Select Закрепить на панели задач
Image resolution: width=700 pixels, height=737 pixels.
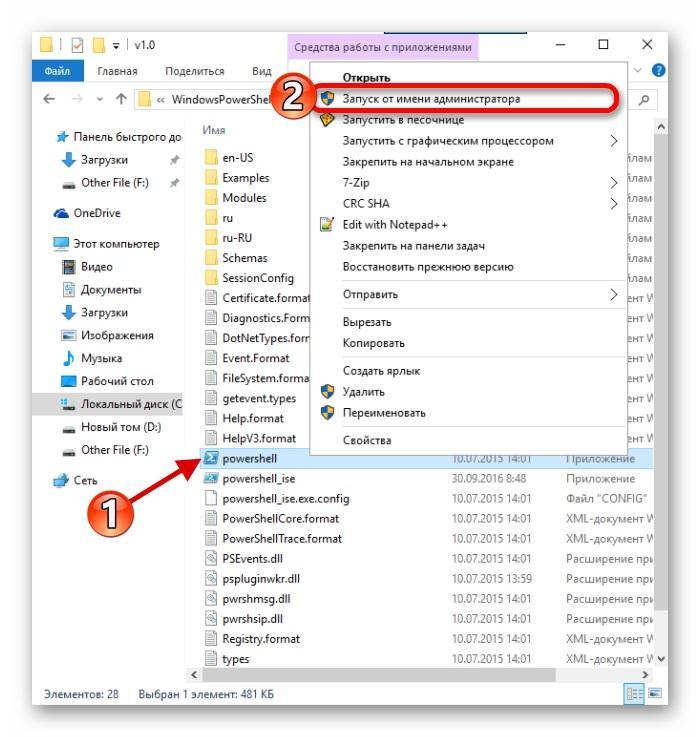tap(468, 245)
